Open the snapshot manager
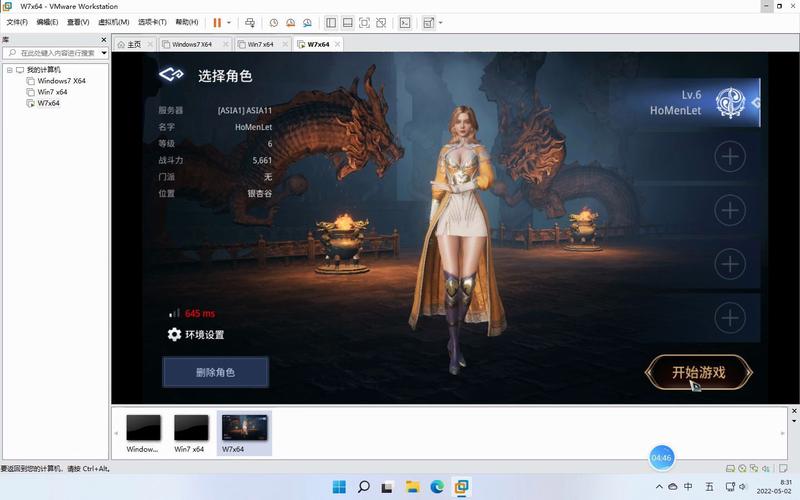800x500 pixels. (307, 23)
